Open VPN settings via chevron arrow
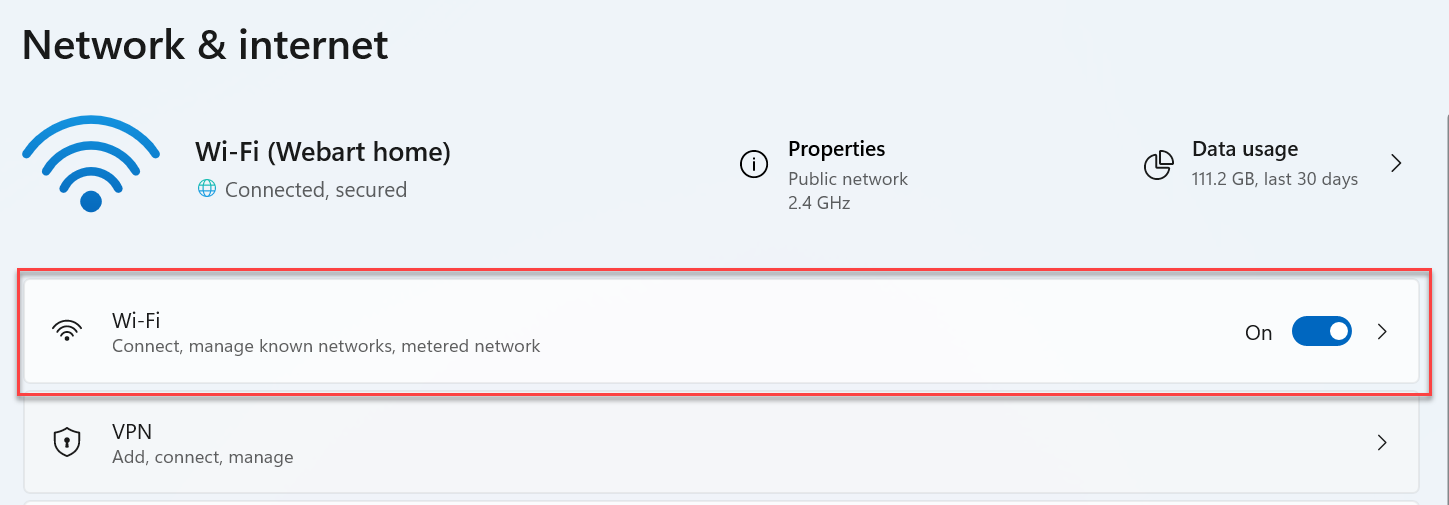Screen dimensions: 1449x505 click(x=1382, y=443)
